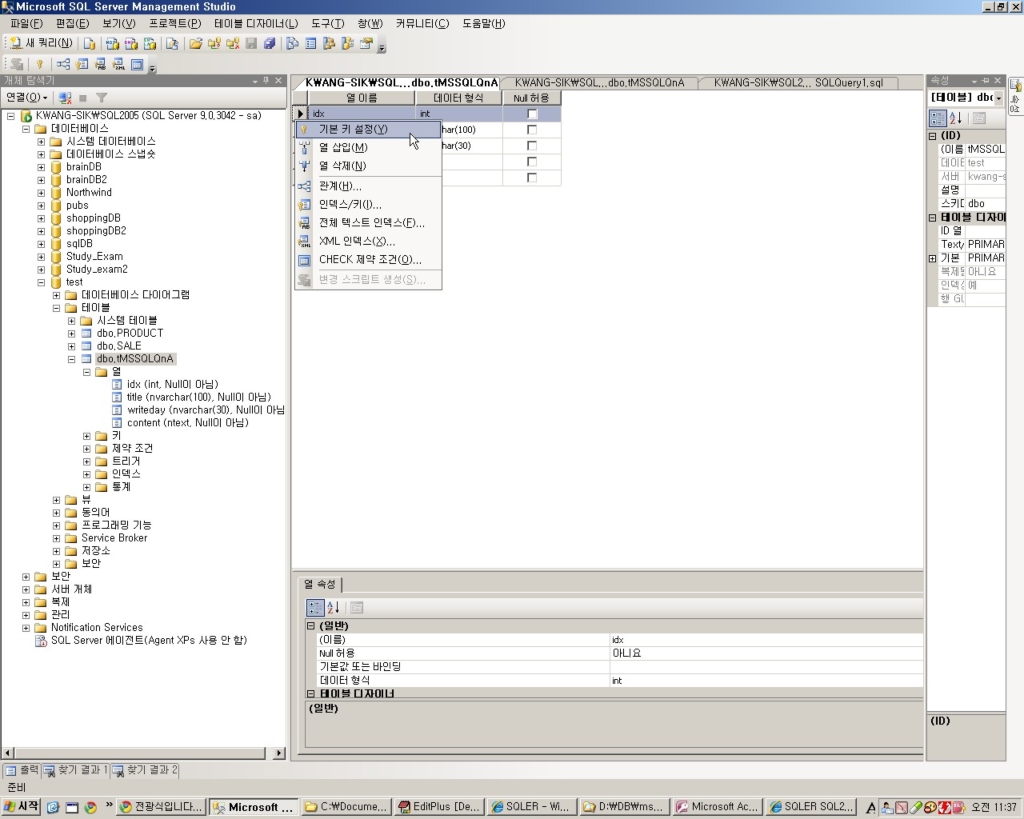Open the 도구(T) menu
The height and width of the screenshot is (819, 1024).
tap(327, 24)
